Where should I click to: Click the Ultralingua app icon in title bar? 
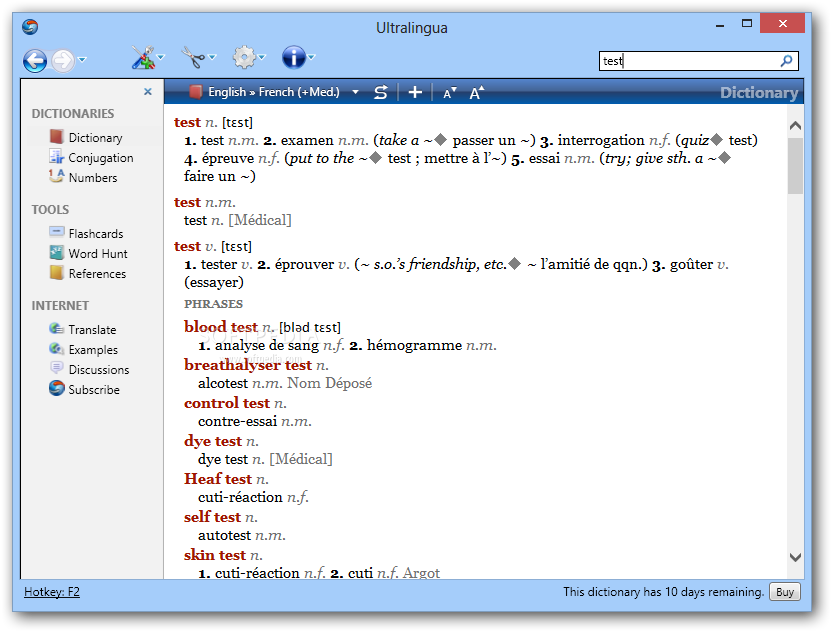pyautogui.click(x=30, y=27)
